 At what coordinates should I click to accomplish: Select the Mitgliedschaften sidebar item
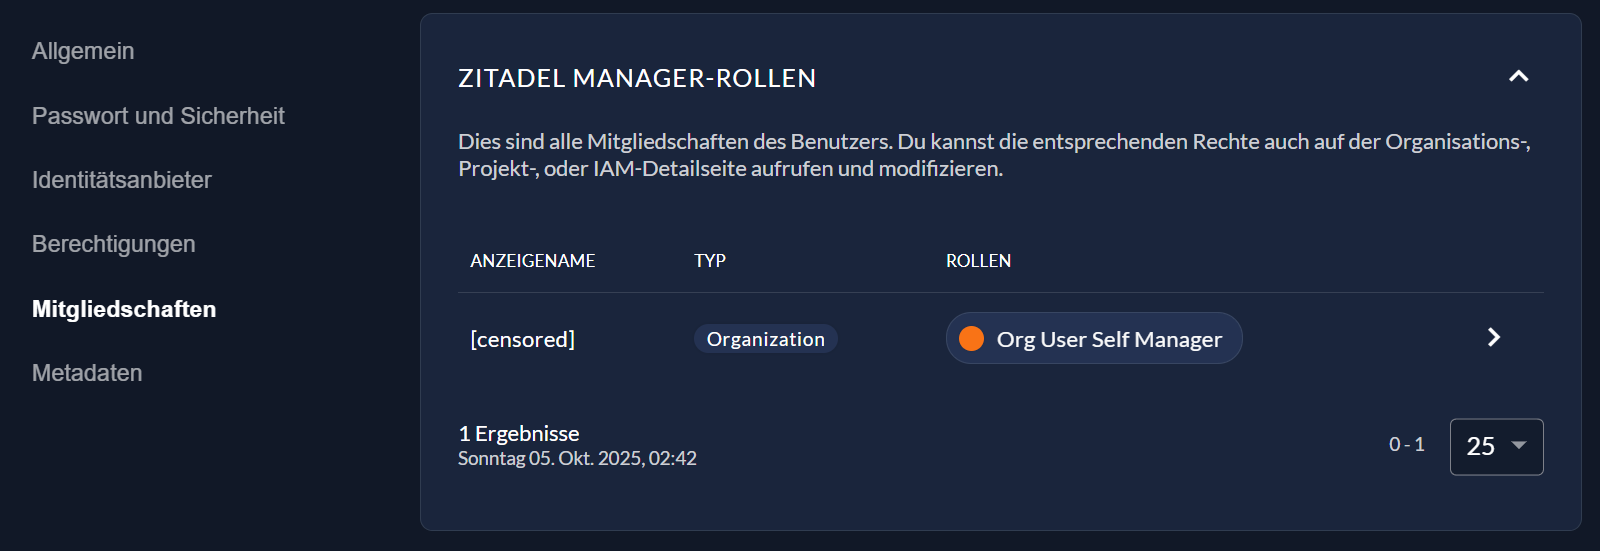[x=124, y=309]
